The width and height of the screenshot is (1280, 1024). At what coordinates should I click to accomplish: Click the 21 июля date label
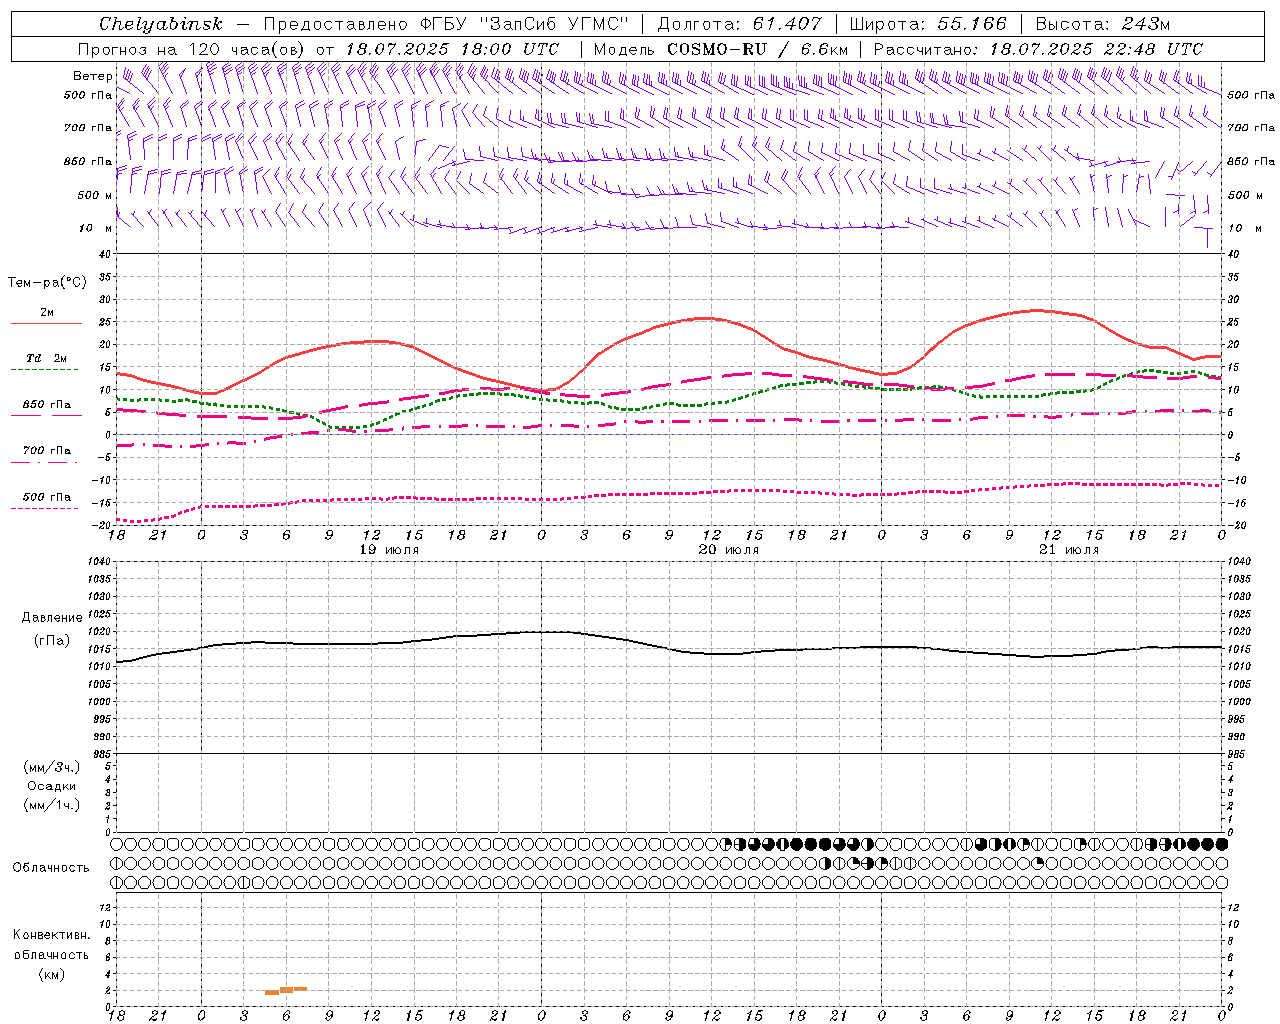1069,550
